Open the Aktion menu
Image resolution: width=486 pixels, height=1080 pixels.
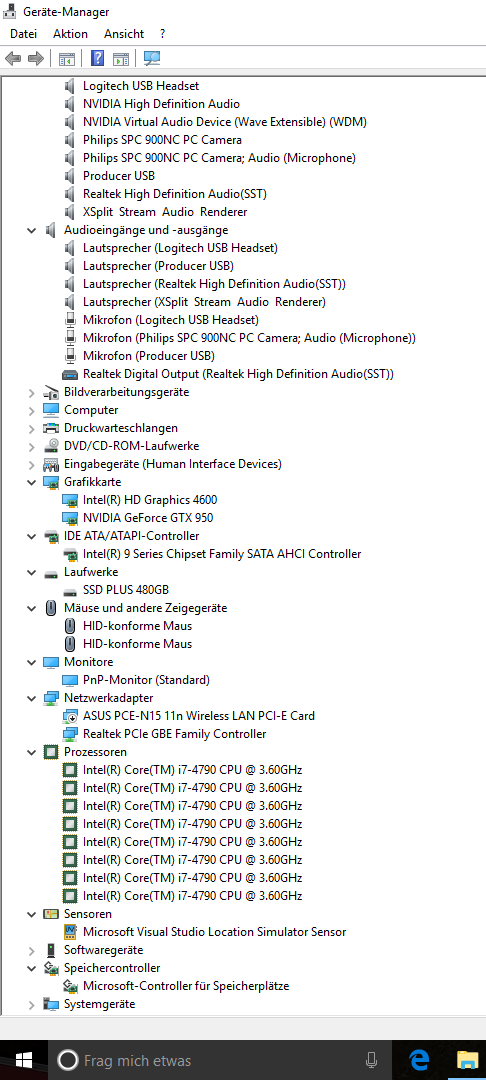point(70,34)
